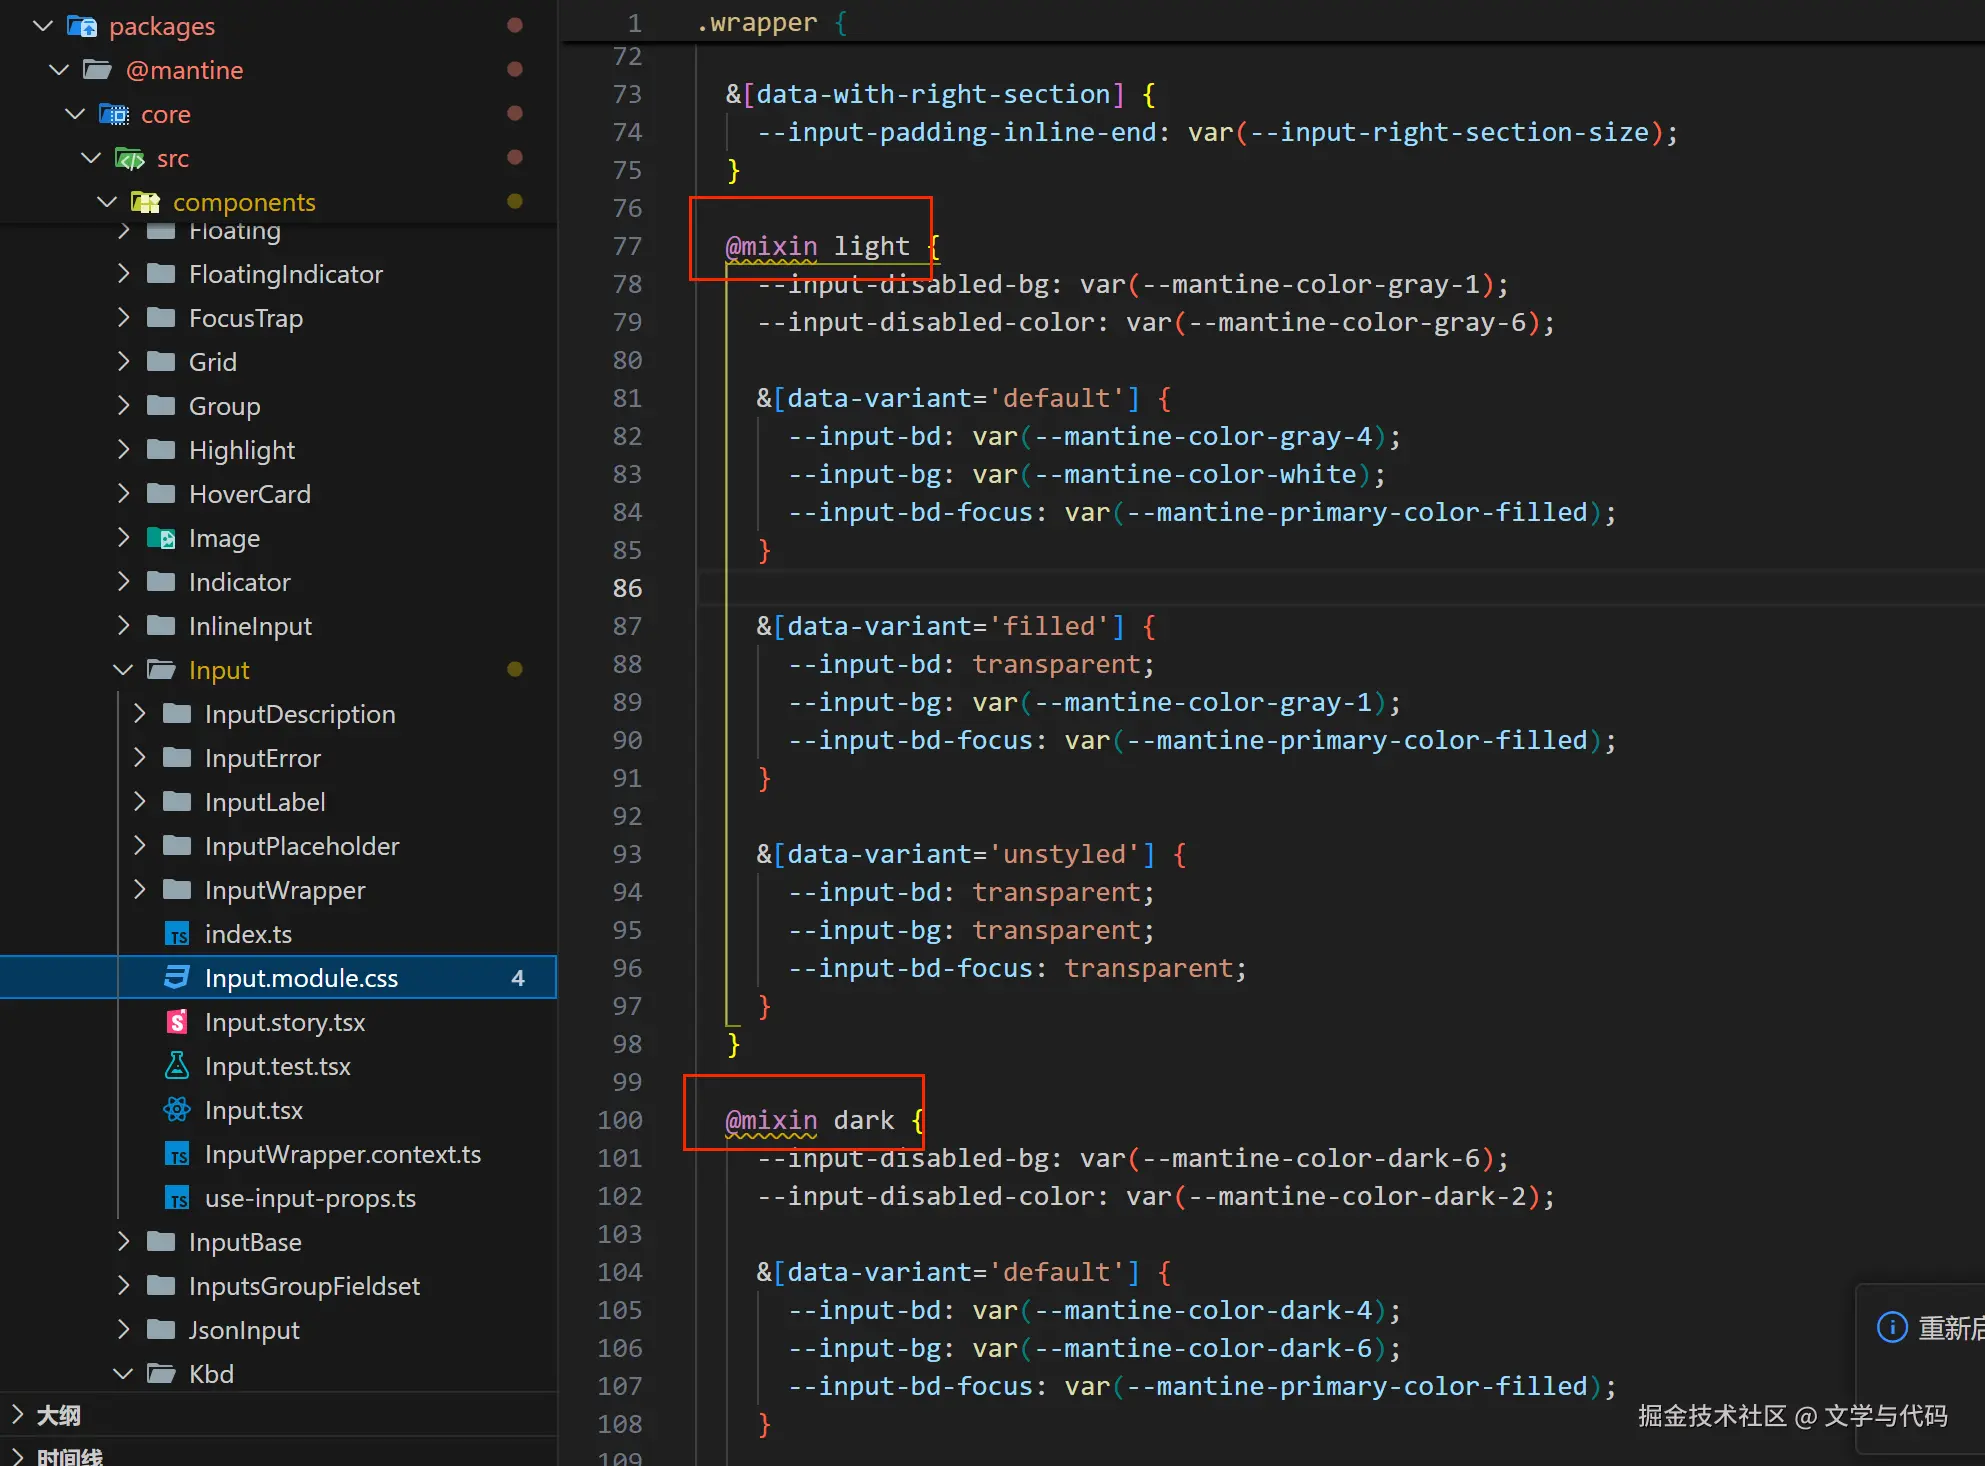Screen dimensions: 1985x1466
Task: Click the React icon beside Input.tsx
Action: 177,1110
